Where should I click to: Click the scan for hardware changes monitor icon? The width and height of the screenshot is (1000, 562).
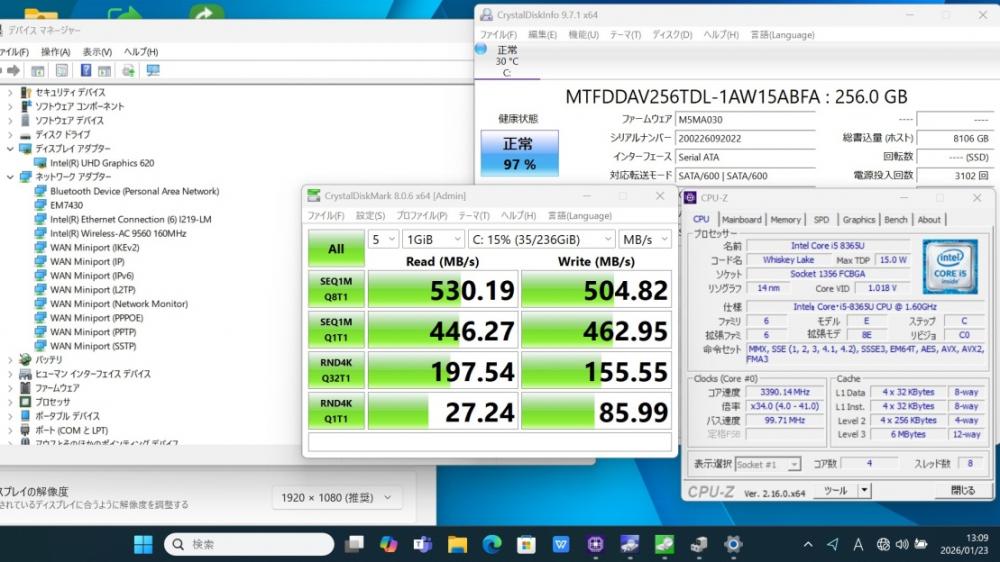pyautogui.click(x=153, y=70)
